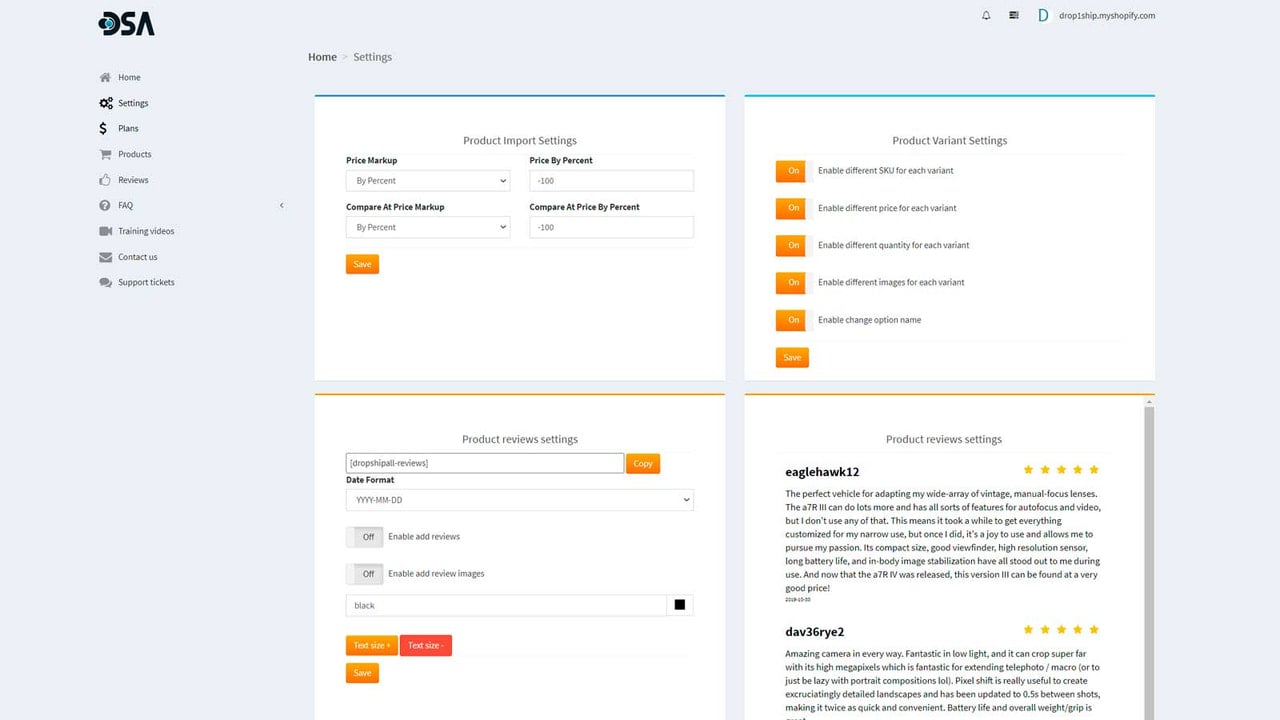1280x720 pixels.
Task: Click the DSA logo
Action: [x=127, y=24]
